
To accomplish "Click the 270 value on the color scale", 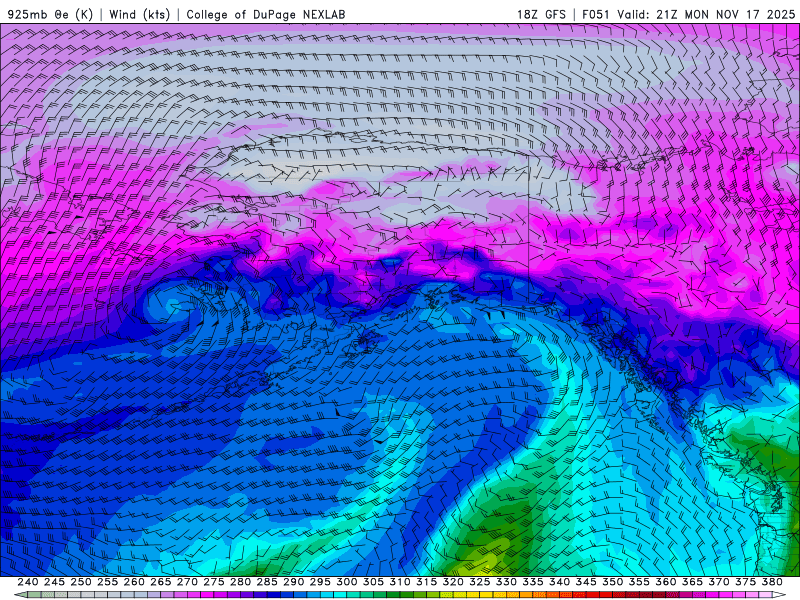I will [187, 582].
